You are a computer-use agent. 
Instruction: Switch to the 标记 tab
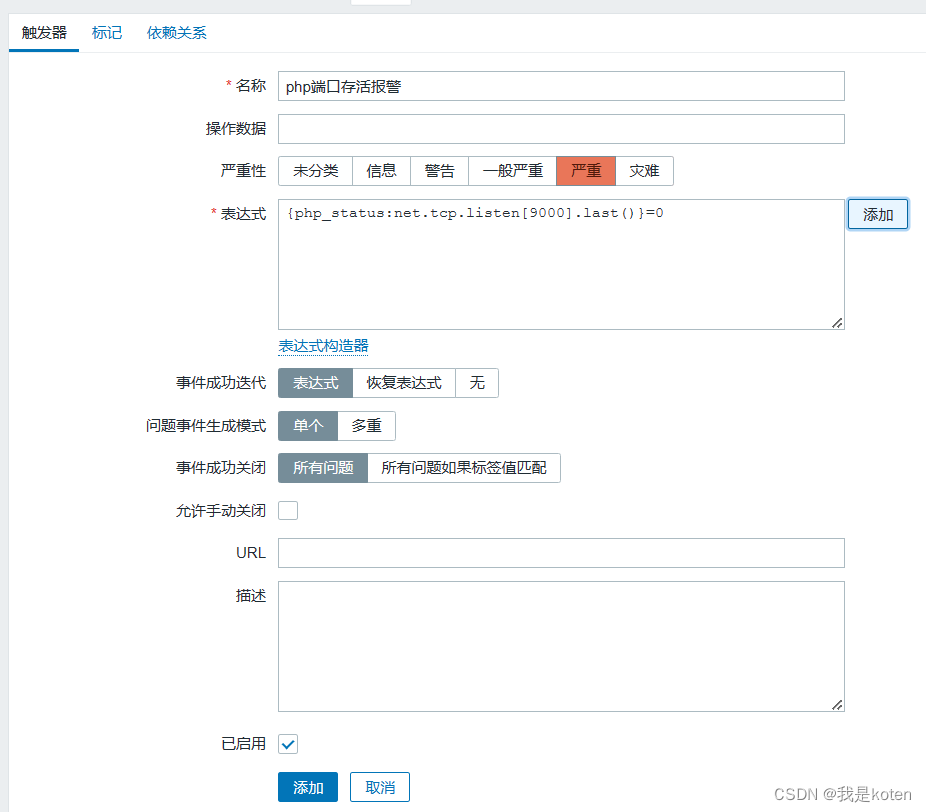point(107,33)
